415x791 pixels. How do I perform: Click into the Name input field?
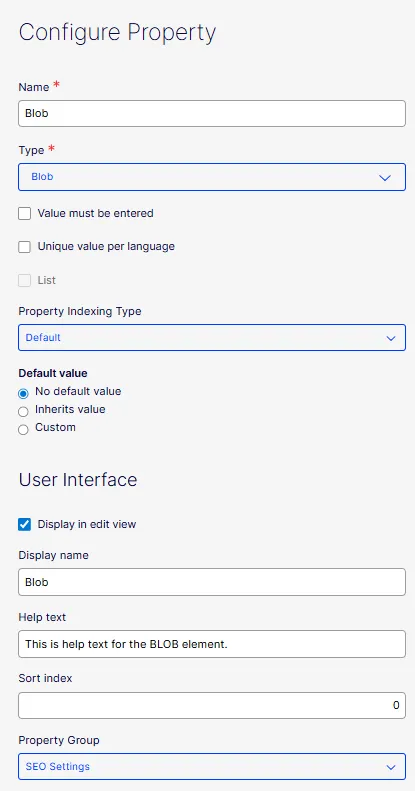click(x=212, y=114)
